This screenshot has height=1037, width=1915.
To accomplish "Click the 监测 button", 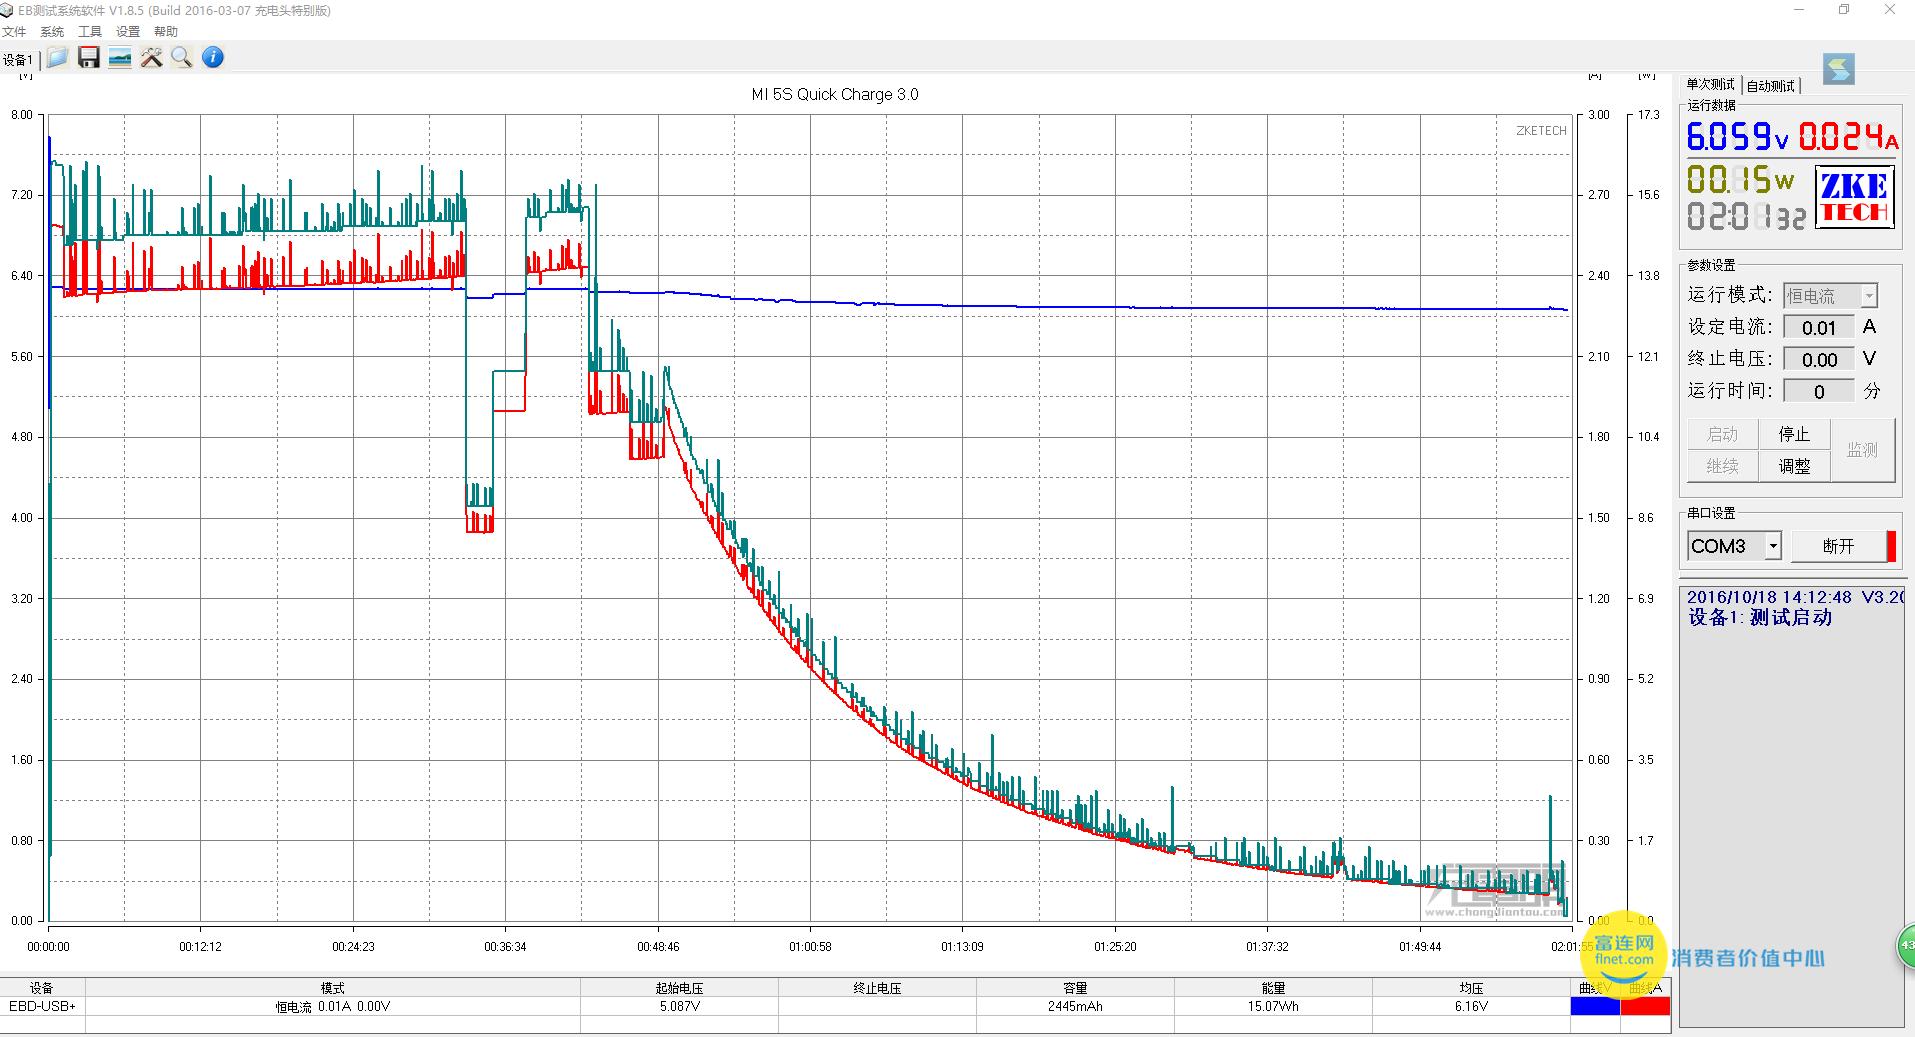I will (x=1862, y=450).
